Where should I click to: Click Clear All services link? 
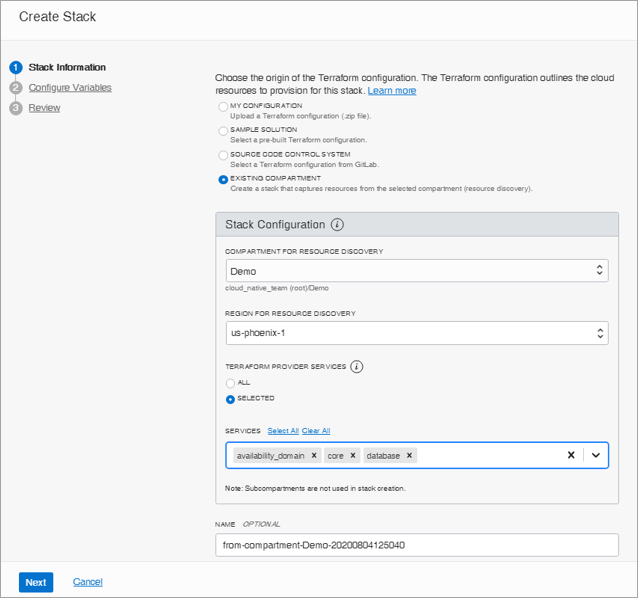click(316, 431)
